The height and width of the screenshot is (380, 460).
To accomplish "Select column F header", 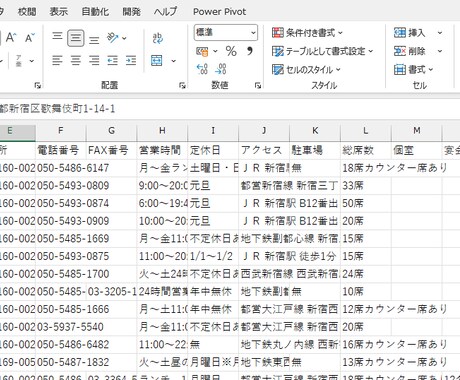I will [61, 131].
